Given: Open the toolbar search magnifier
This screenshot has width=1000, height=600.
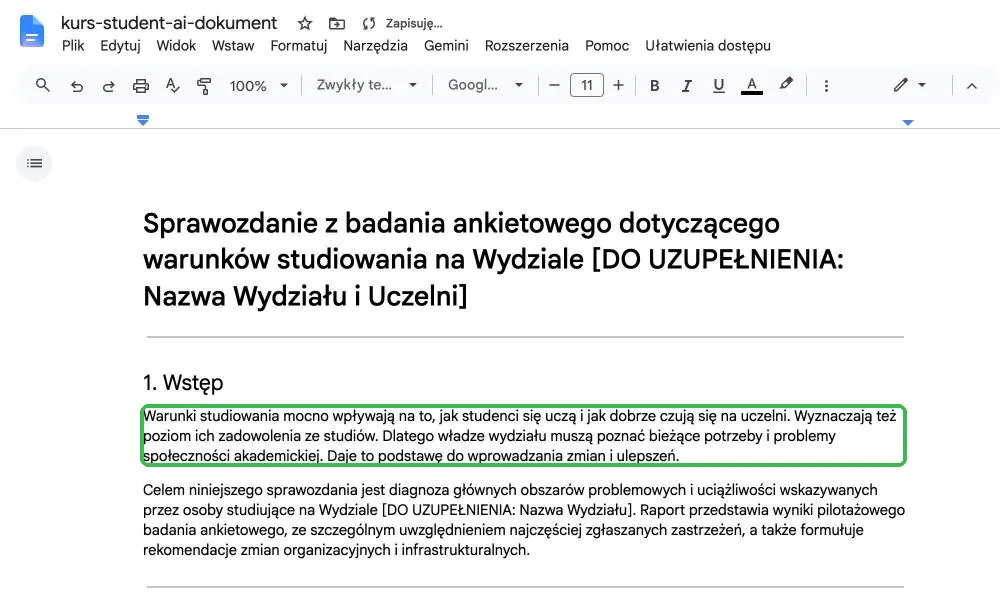Looking at the screenshot, I should coord(43,85).
